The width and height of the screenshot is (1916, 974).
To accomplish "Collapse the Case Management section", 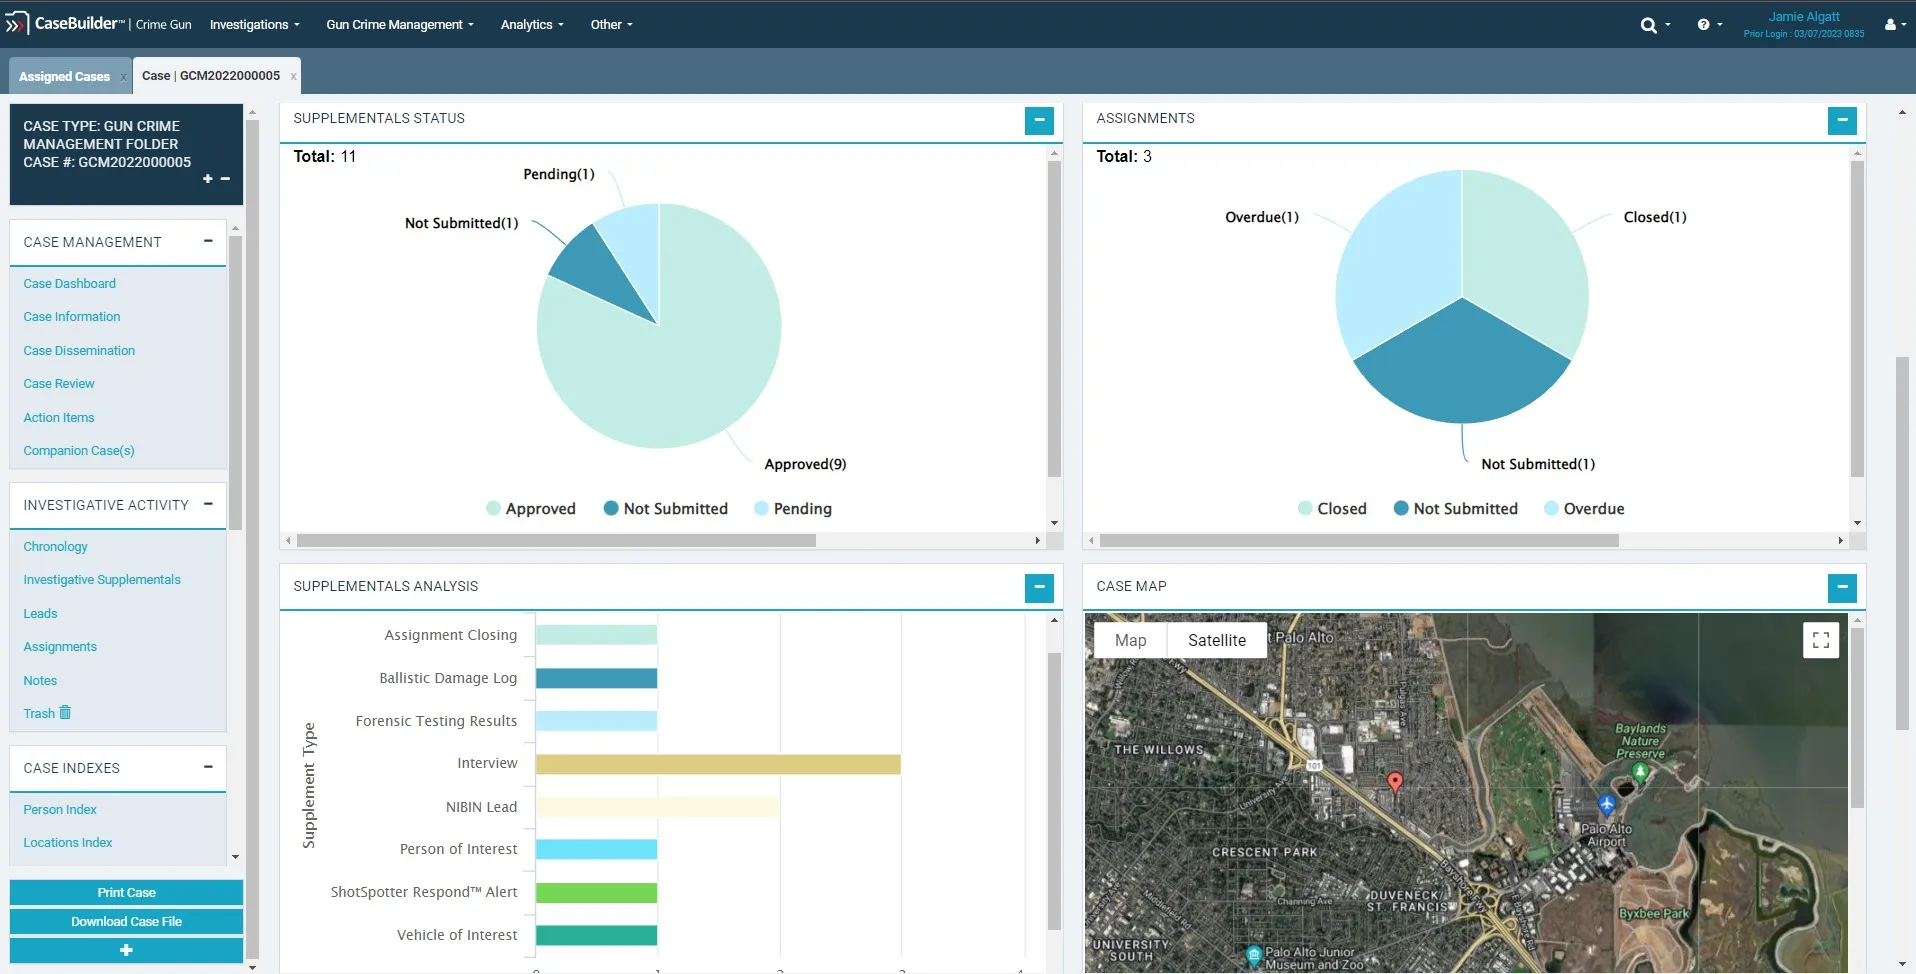I will 208,241.
